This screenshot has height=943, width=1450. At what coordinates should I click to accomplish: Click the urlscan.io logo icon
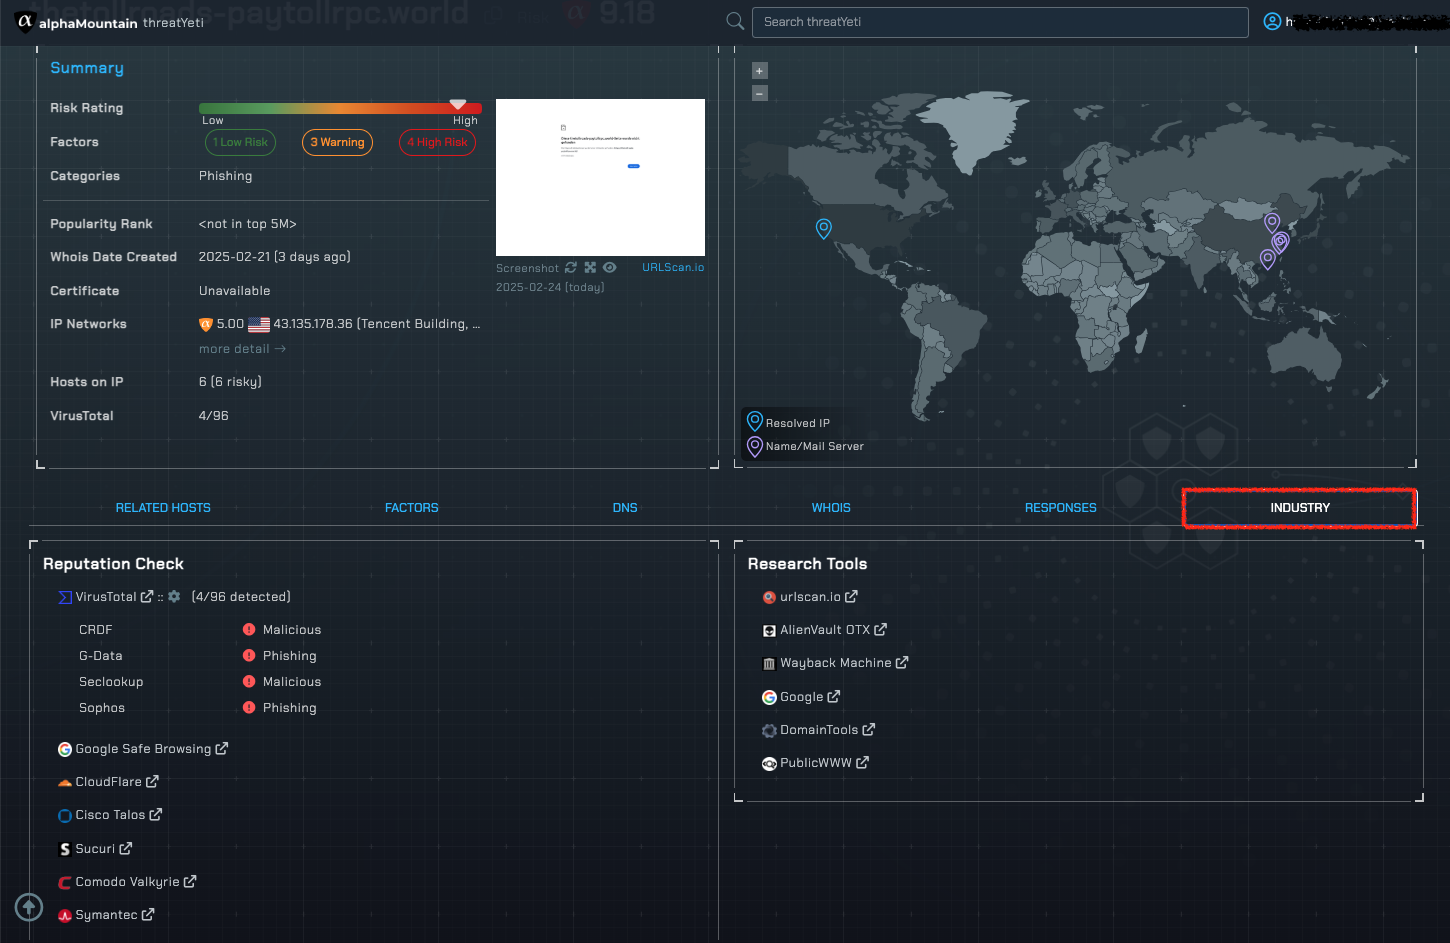tap(769, 597)
